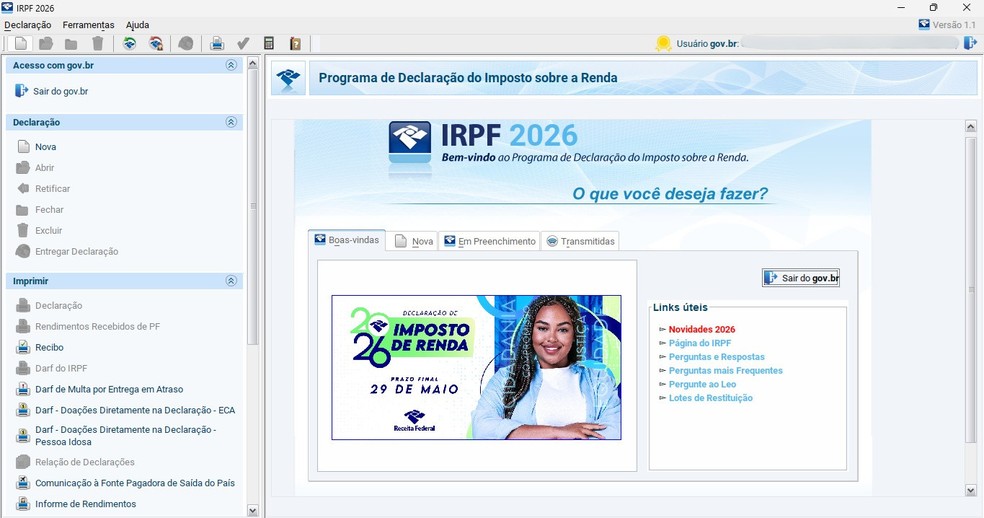Viewport: 984px width, 518px height.
Task: Open the Declaração menu
Action: point(28,25)
